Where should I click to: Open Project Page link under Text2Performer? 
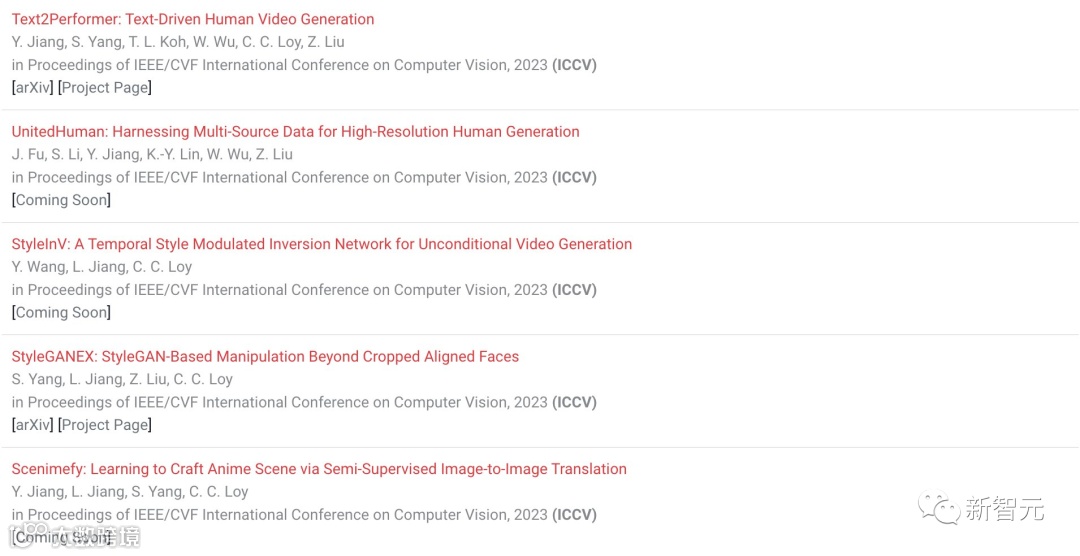pos(105,87)
